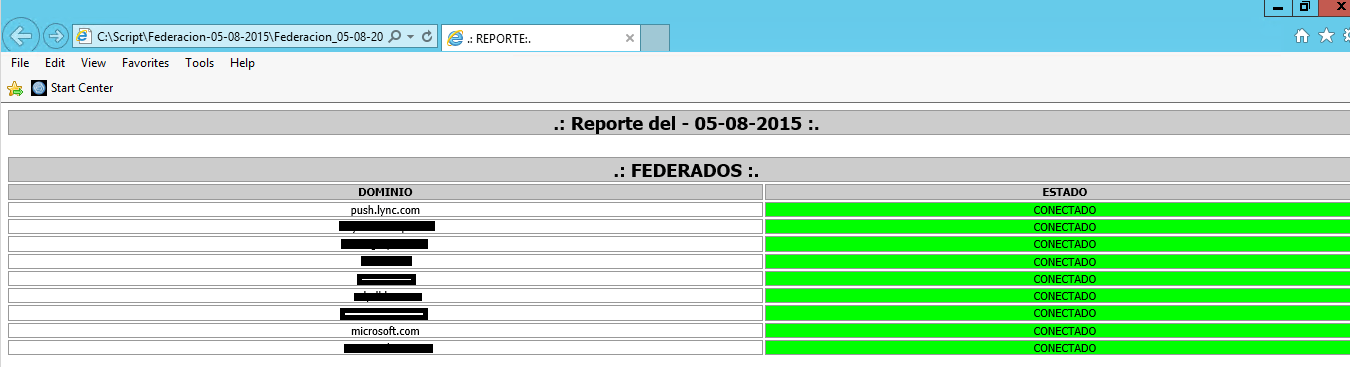Open the Favorites menu
Image resolution: width=1350 pixels, height=367 pixels.
[x=146, y=63]
